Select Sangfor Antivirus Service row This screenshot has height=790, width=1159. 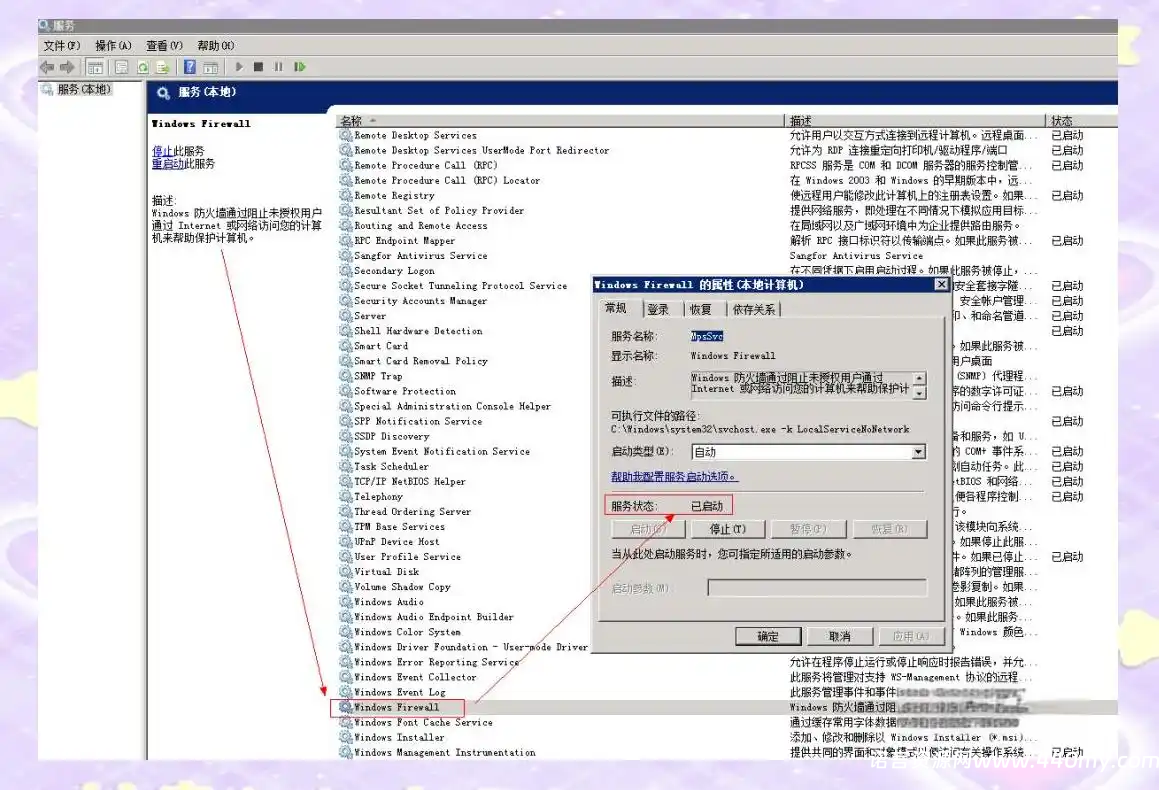coord(421,256)
